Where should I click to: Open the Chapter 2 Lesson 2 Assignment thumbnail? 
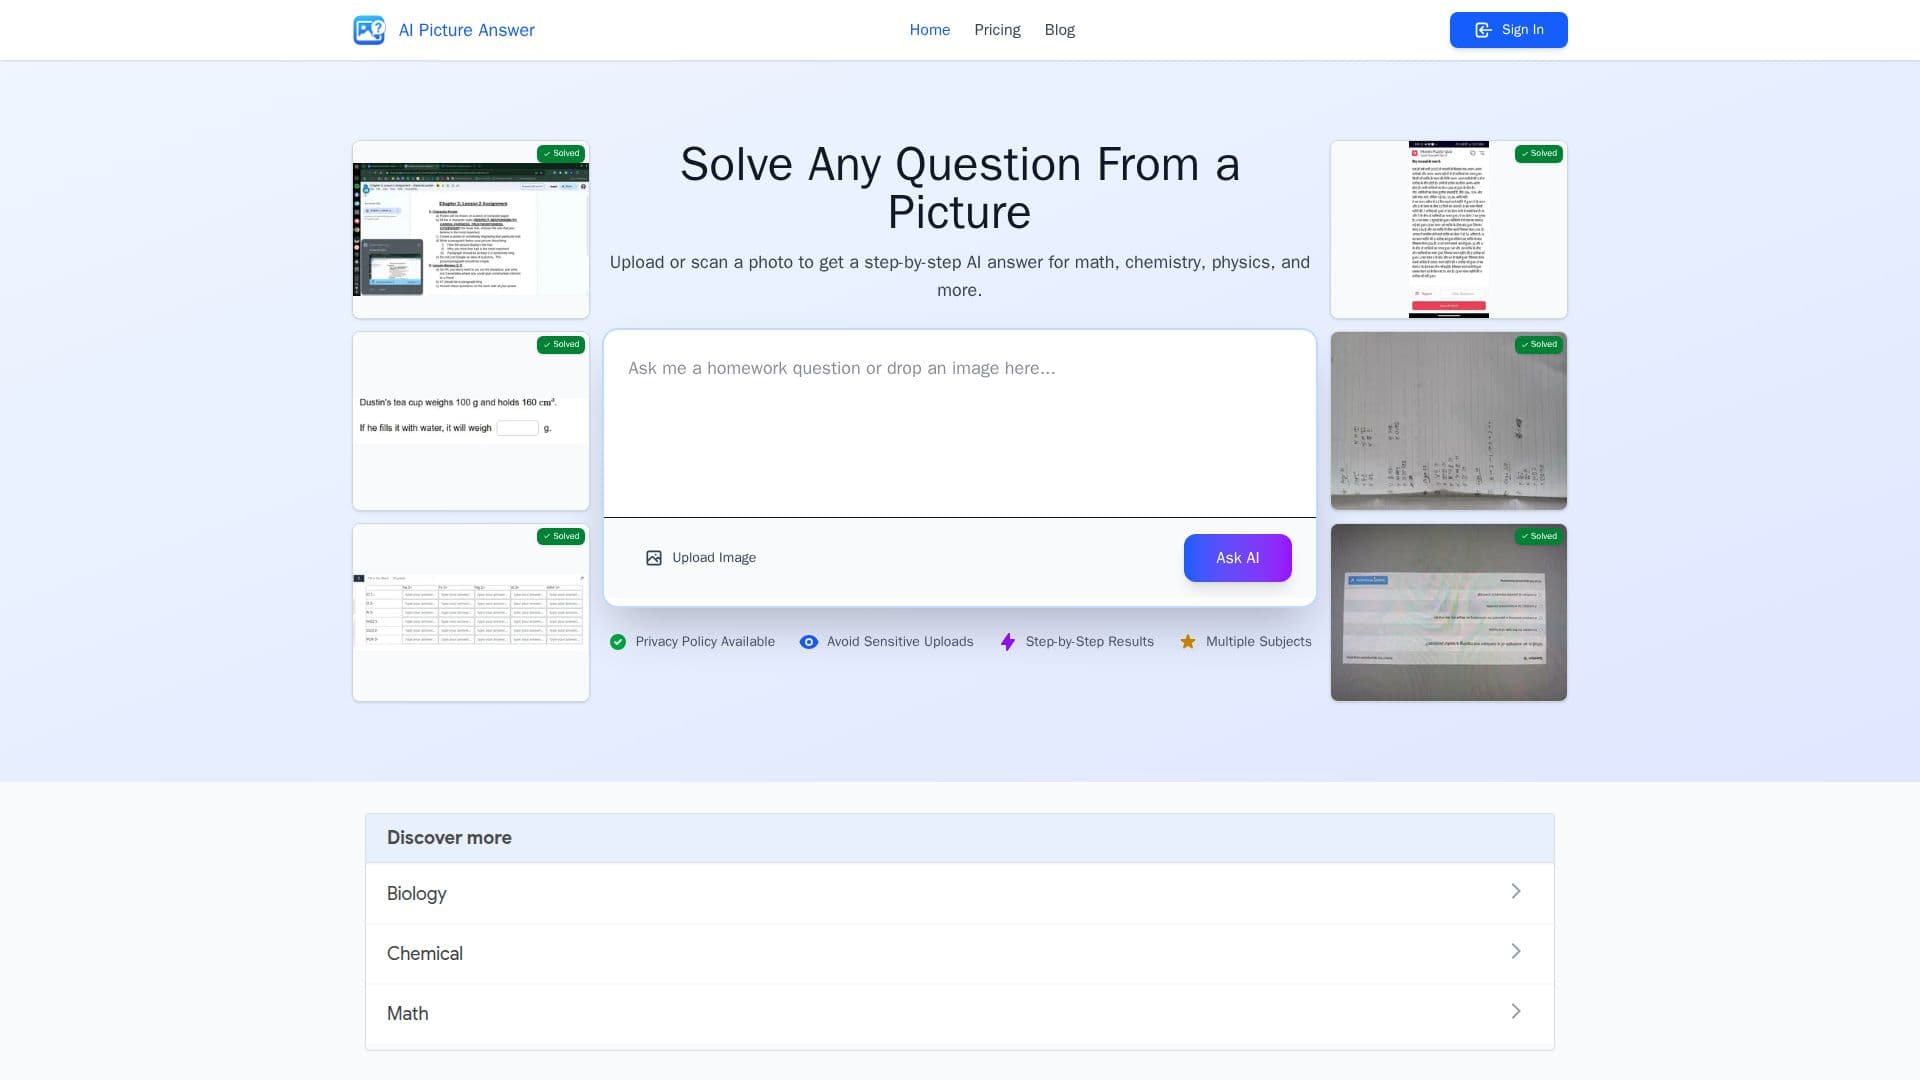coord(471,230)
